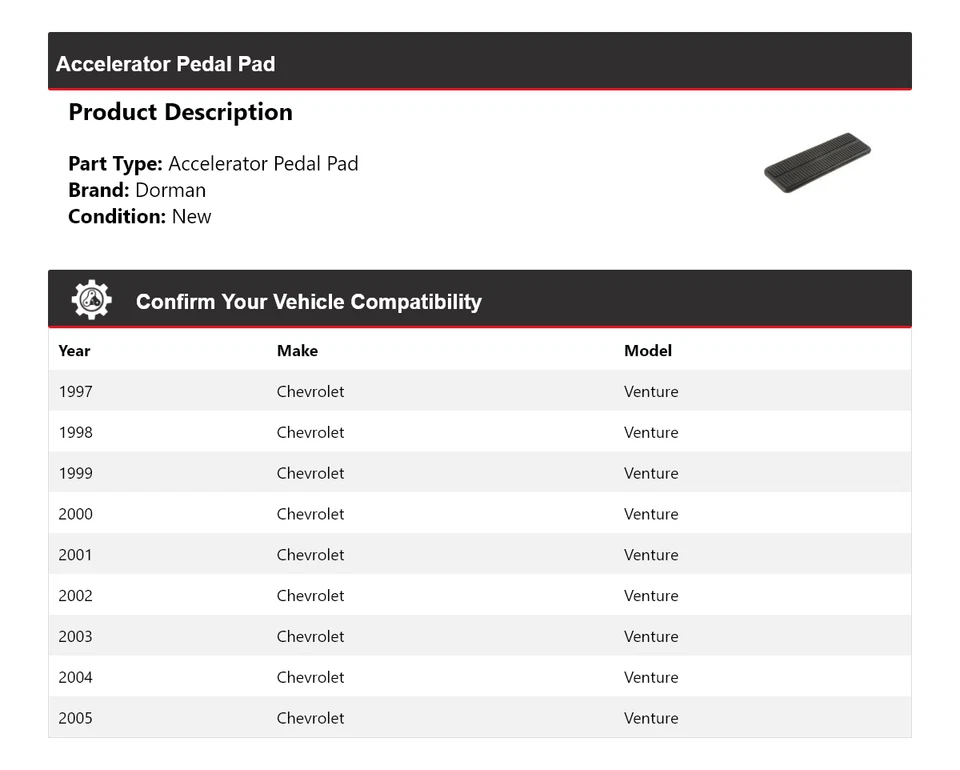Select the Product Description heading
This screenshot has height=770, width=960.
[180, 112]
